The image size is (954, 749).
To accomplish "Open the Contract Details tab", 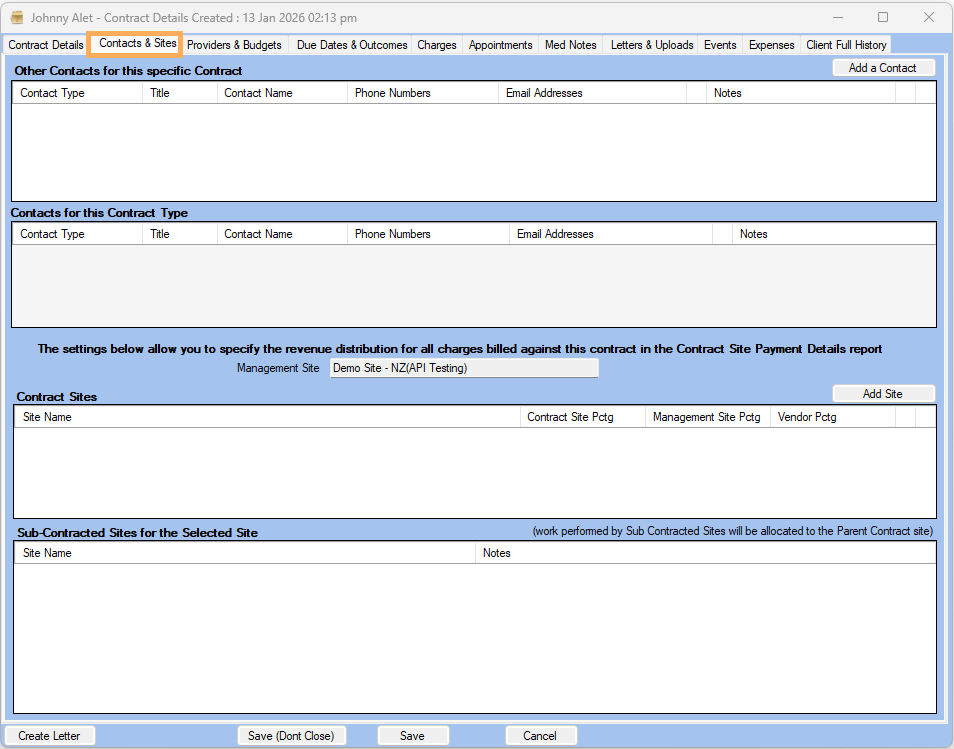I will click(x=46, y=45).
